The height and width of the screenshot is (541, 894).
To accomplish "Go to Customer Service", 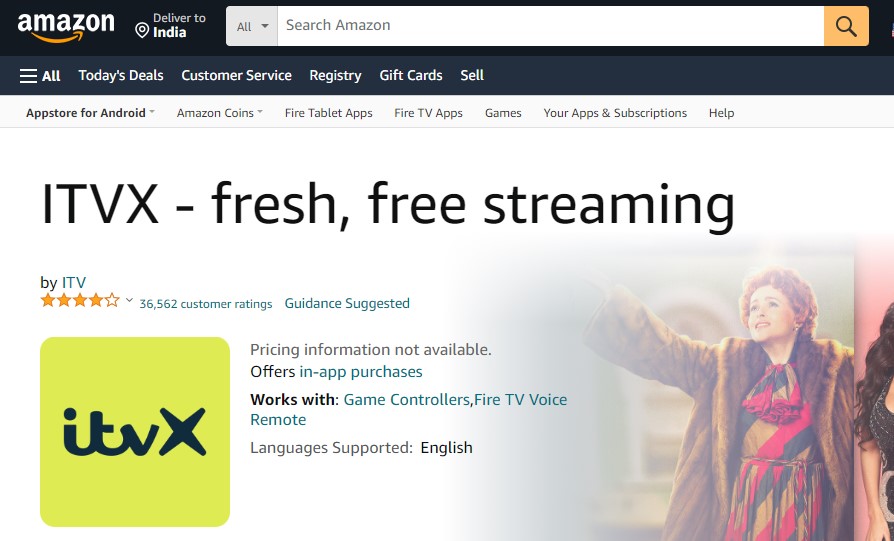I will coord(237,75).
